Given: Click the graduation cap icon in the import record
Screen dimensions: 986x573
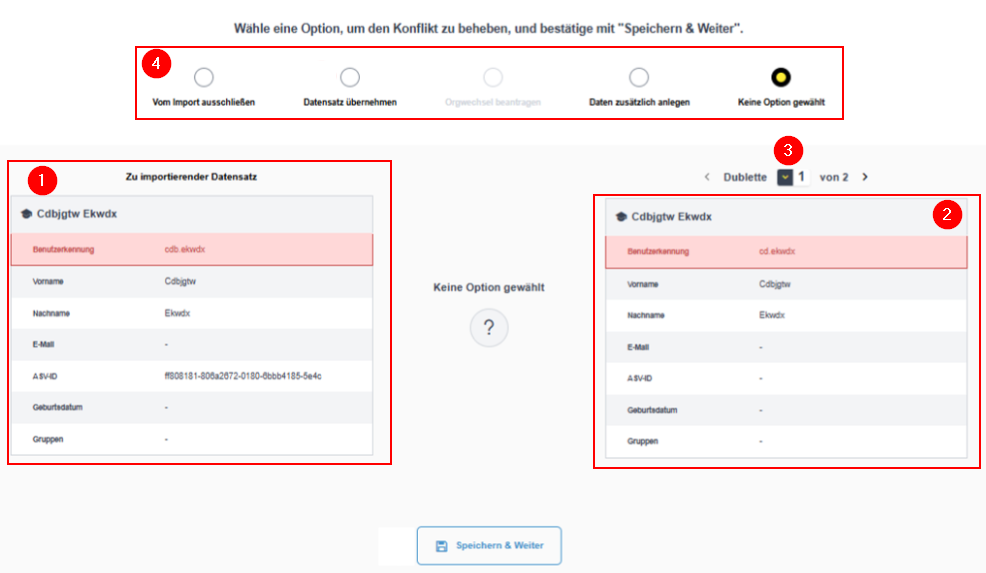Looking at the screenshot, I should tap(25, 213).
